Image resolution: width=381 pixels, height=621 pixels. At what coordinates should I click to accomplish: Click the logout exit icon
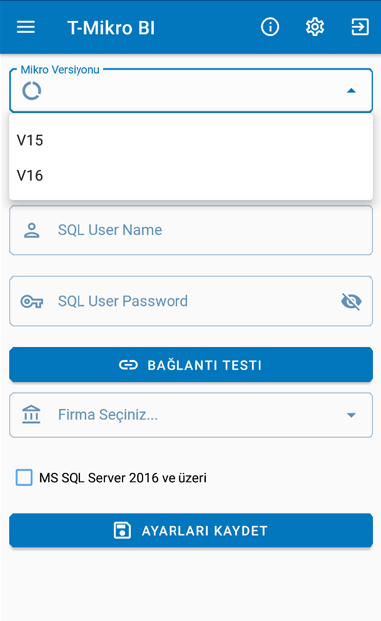[360, 27]
